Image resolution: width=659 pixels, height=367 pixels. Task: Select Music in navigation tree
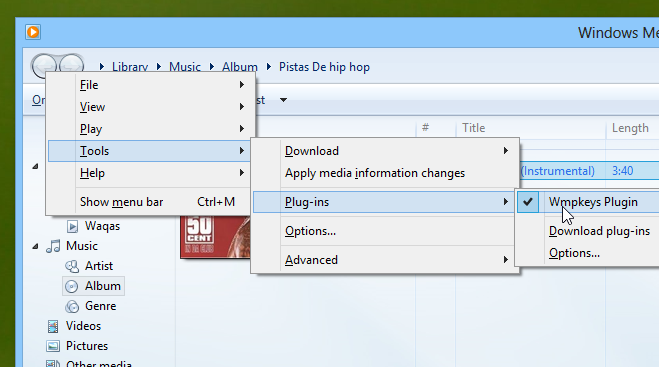pyautogui.click(x=82, y=246)
